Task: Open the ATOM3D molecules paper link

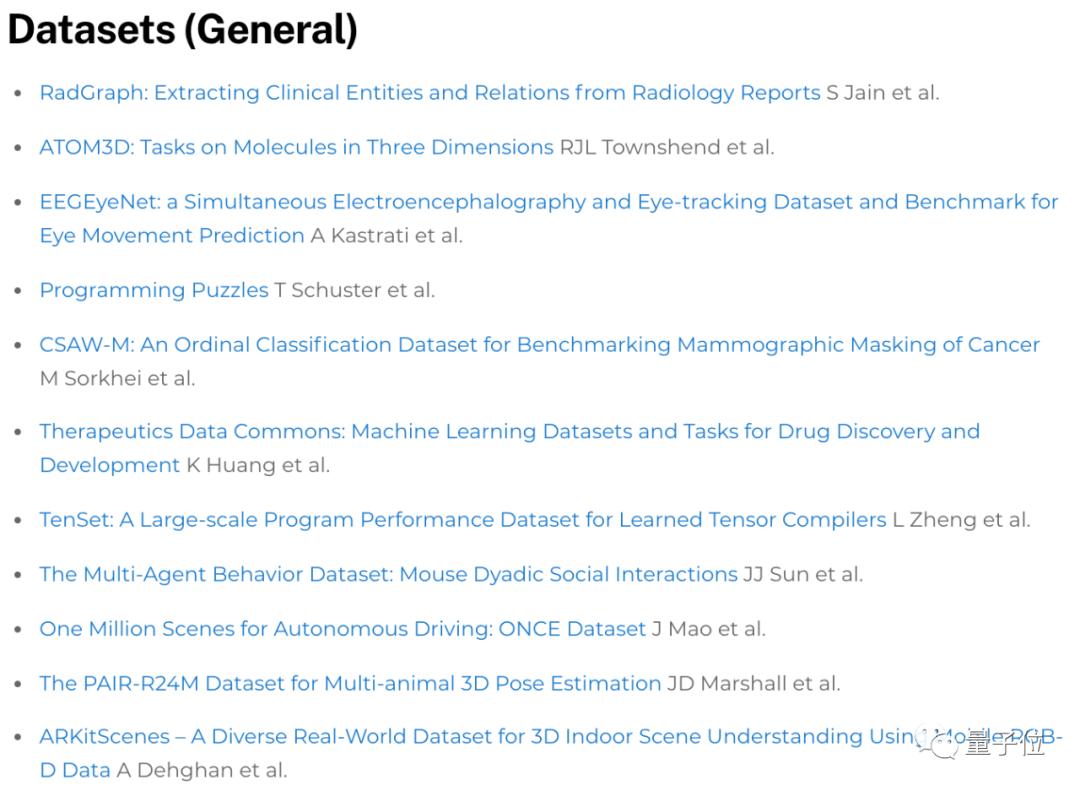Action: (x=296, y=147)
